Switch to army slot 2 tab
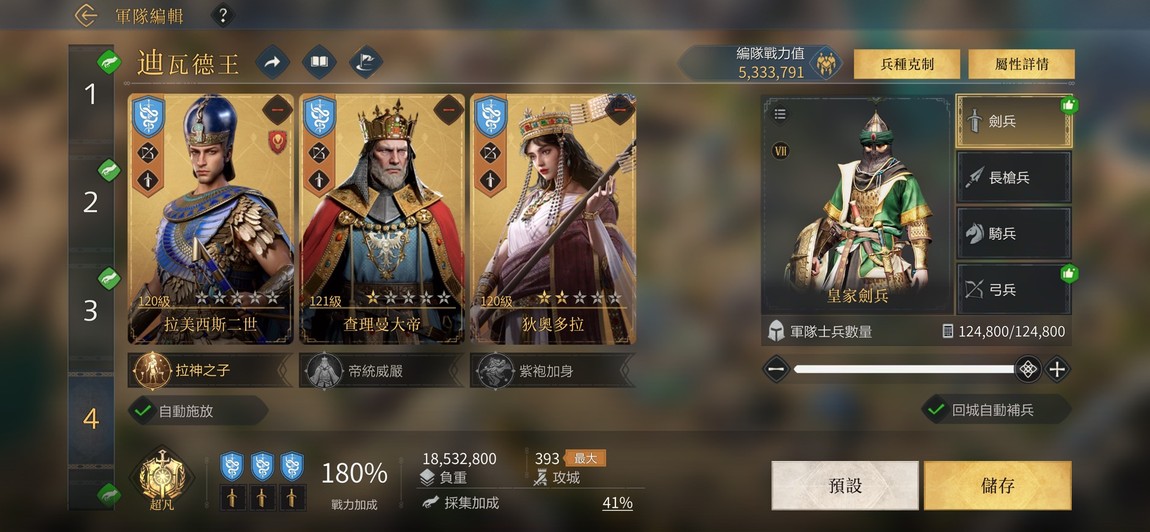Screen dimensions: 1150x532 [91, 202]
